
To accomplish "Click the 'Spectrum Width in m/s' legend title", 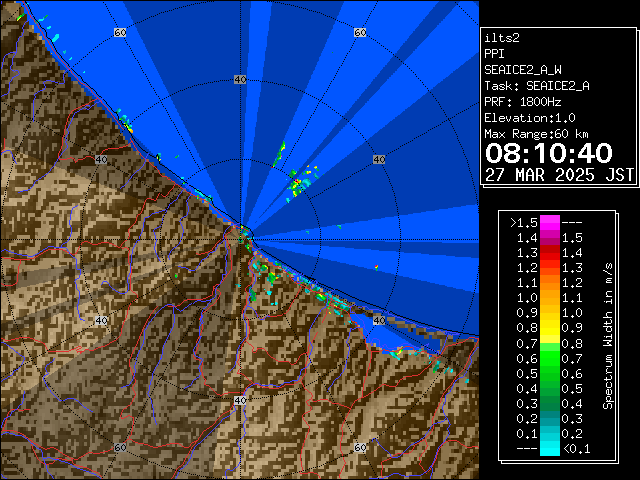I will point(608,336).
